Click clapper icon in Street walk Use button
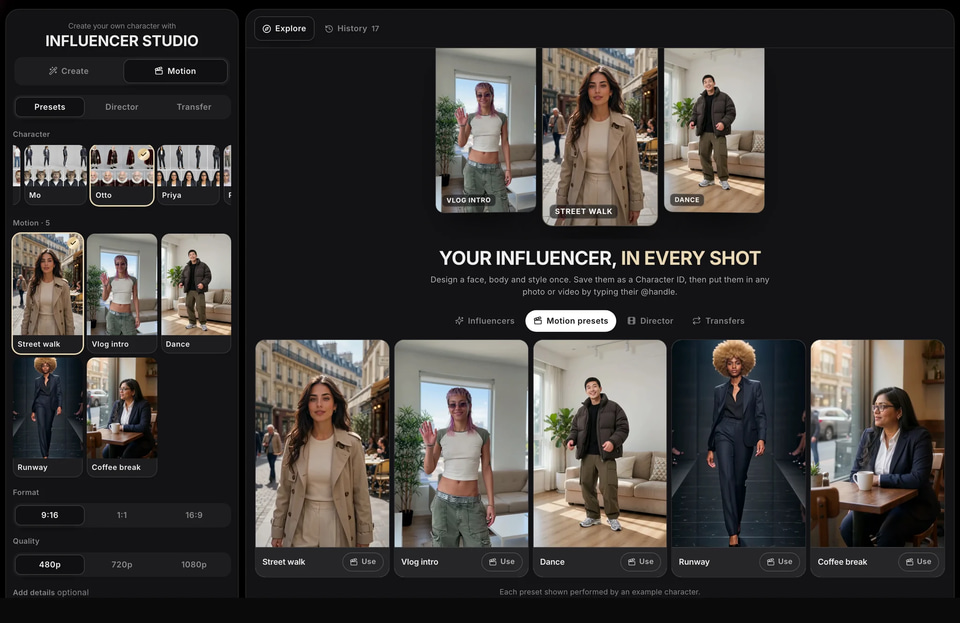 click(x=354, y=562)
